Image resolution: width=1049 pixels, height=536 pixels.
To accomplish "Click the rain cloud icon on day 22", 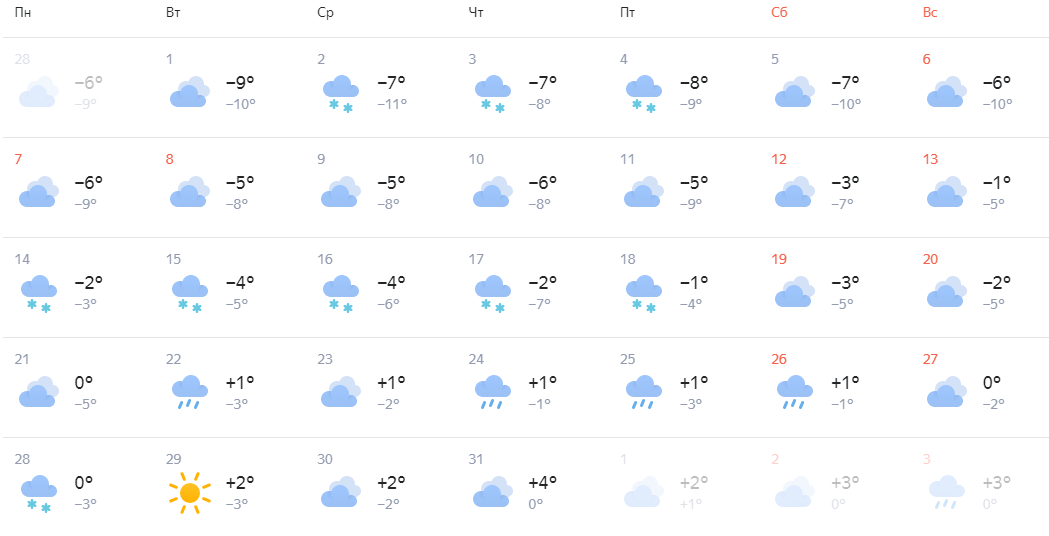I will tap(190, 392).
